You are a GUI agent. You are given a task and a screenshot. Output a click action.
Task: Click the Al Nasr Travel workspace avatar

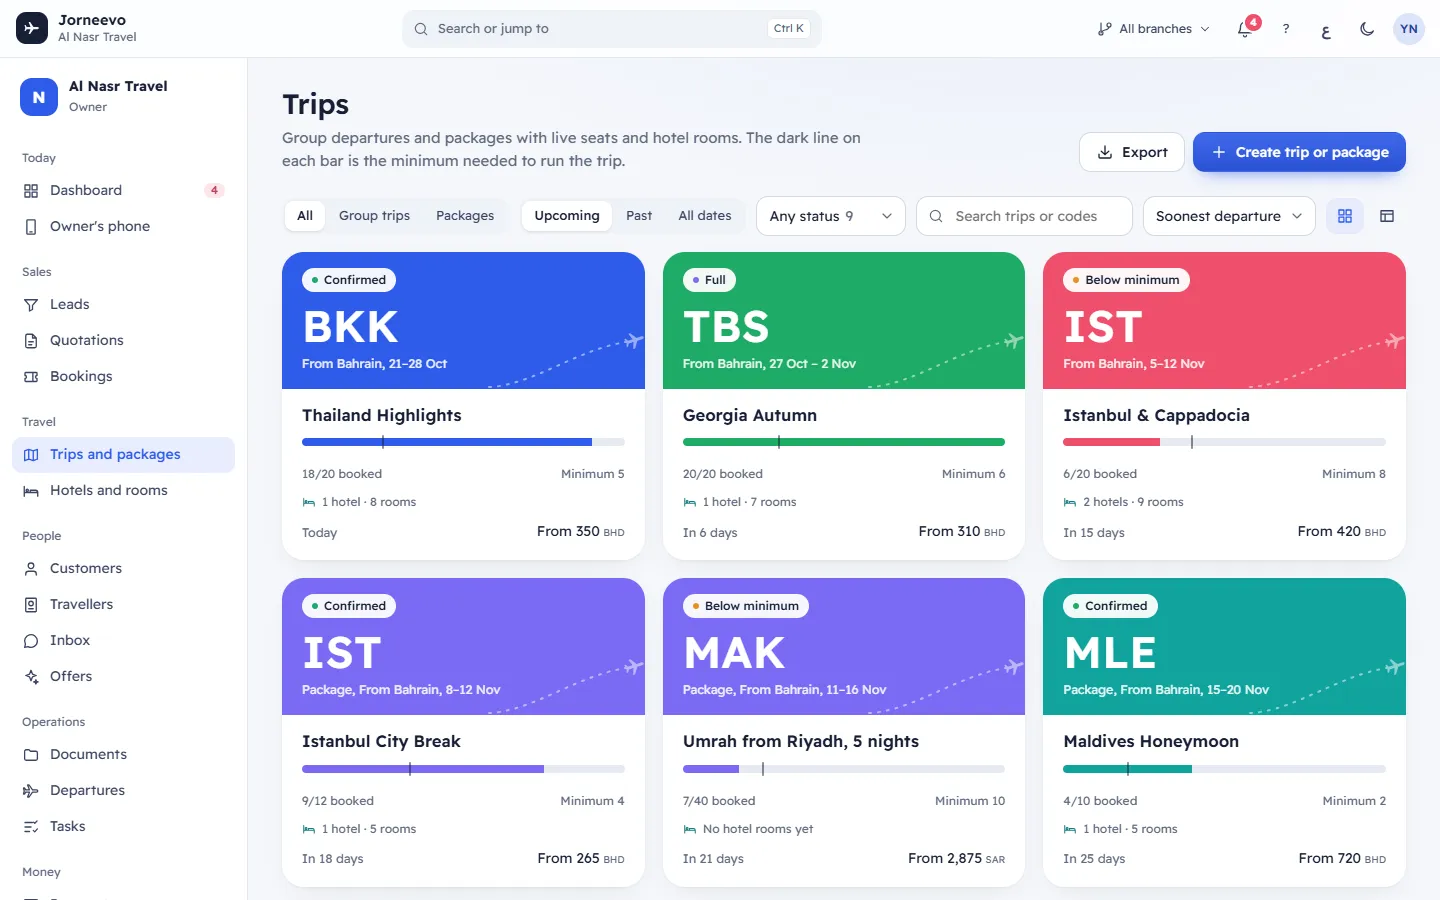tap(38, 97)
